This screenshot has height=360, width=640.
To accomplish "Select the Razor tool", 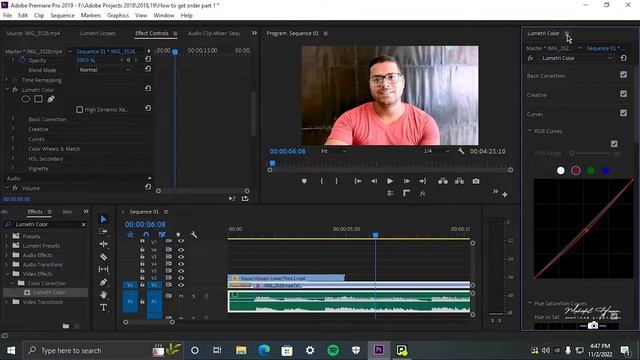I will (104, 257).
